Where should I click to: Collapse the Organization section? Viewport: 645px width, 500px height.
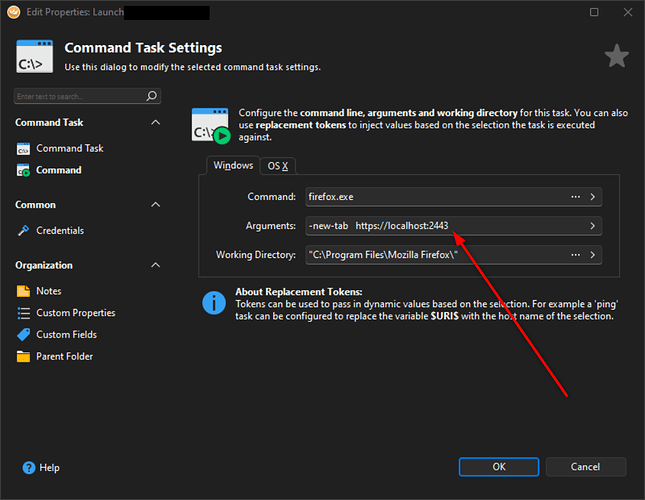(155, 265)
